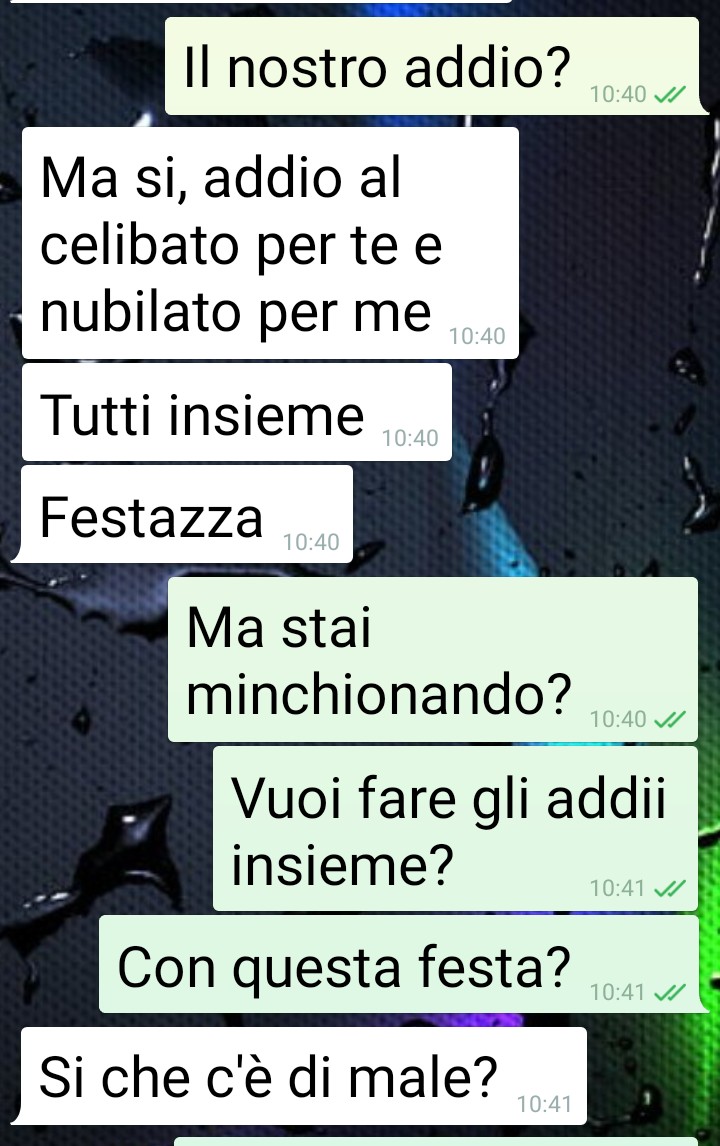This screenshot has height=1146, width=720.
Task: Tap the "Tutti insieme" message bubble
Action: tap(237, 412)
